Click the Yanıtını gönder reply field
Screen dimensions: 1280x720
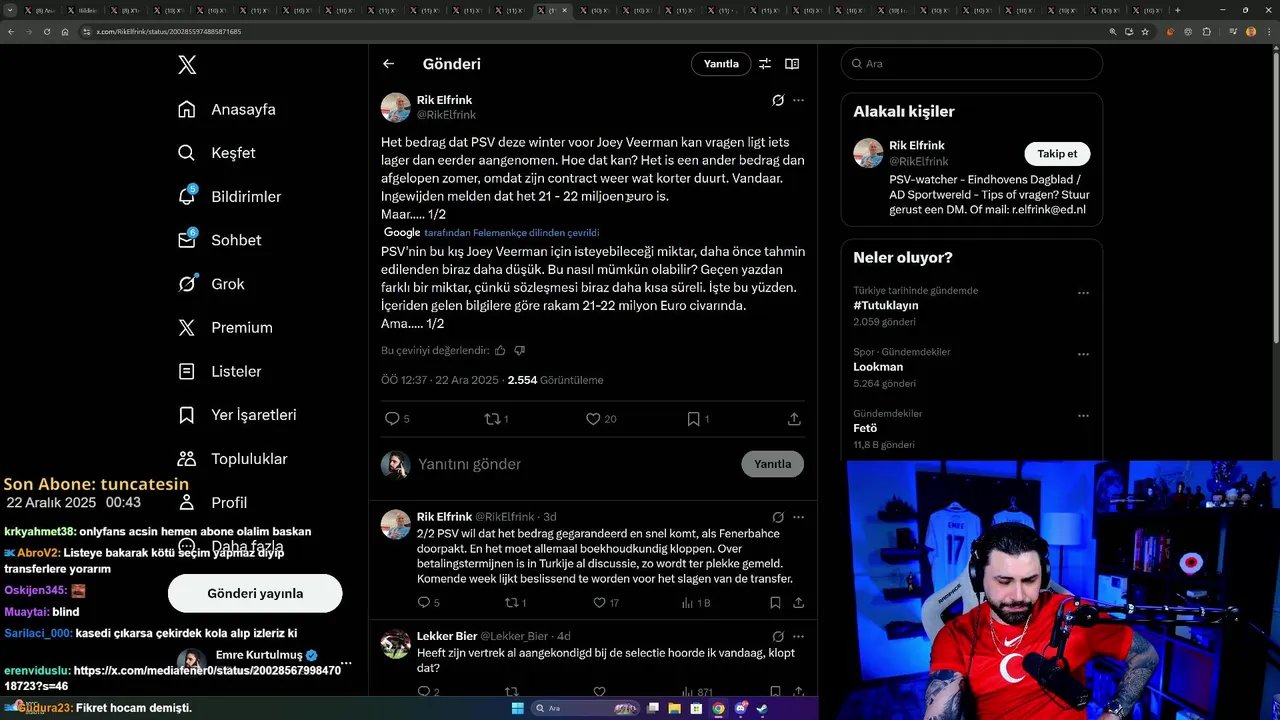point(575,464)
